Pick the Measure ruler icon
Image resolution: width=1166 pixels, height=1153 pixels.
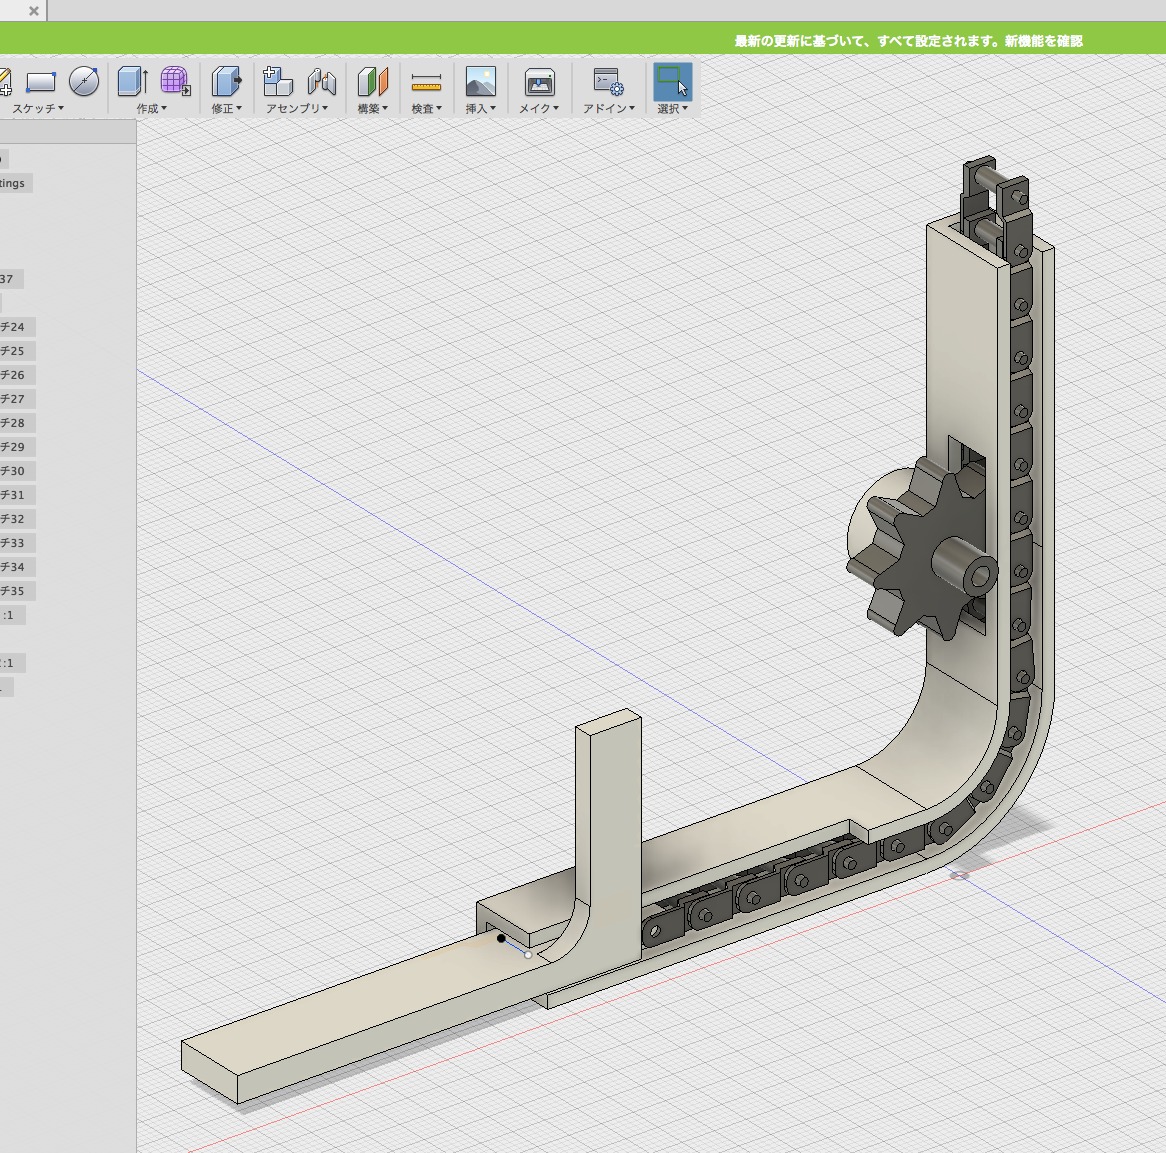coord(426,82)
